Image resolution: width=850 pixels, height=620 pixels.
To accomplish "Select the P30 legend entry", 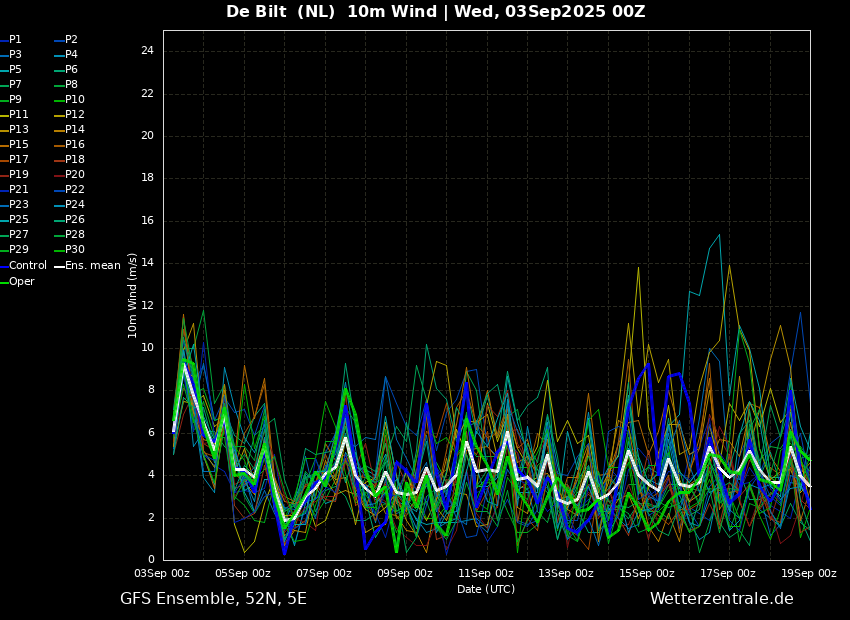I will point(75,250).
